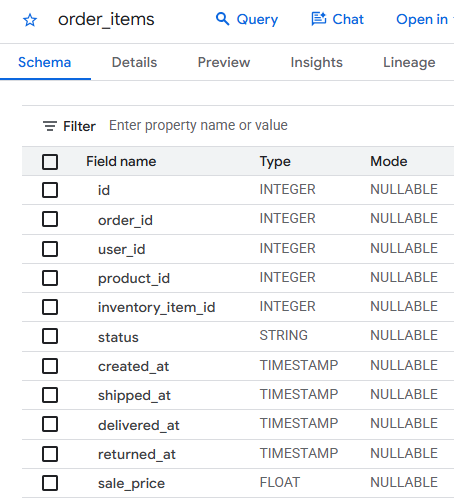454x501 pixels.
Task: Check the shipped_at field checkbox
Action: coord(50,395)
